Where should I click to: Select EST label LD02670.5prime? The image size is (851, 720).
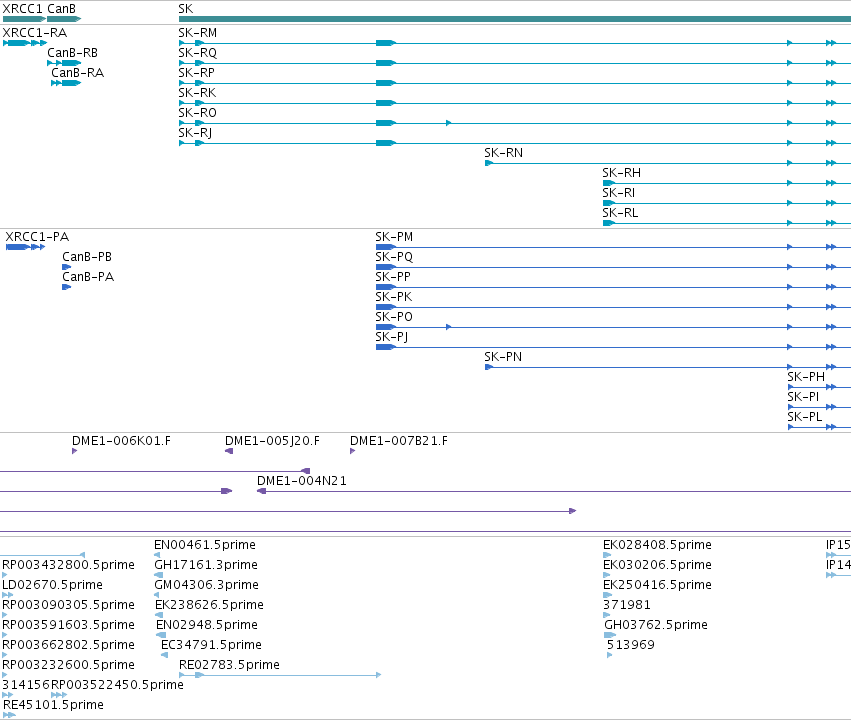click(52, 585)
